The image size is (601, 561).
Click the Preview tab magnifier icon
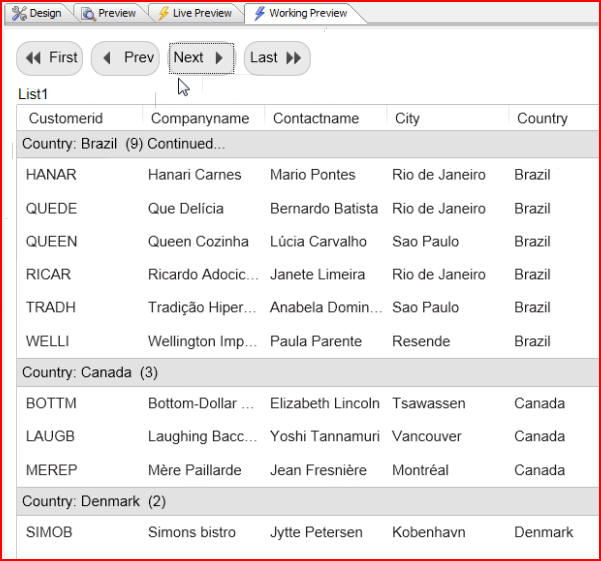click(x=88, y=14)
